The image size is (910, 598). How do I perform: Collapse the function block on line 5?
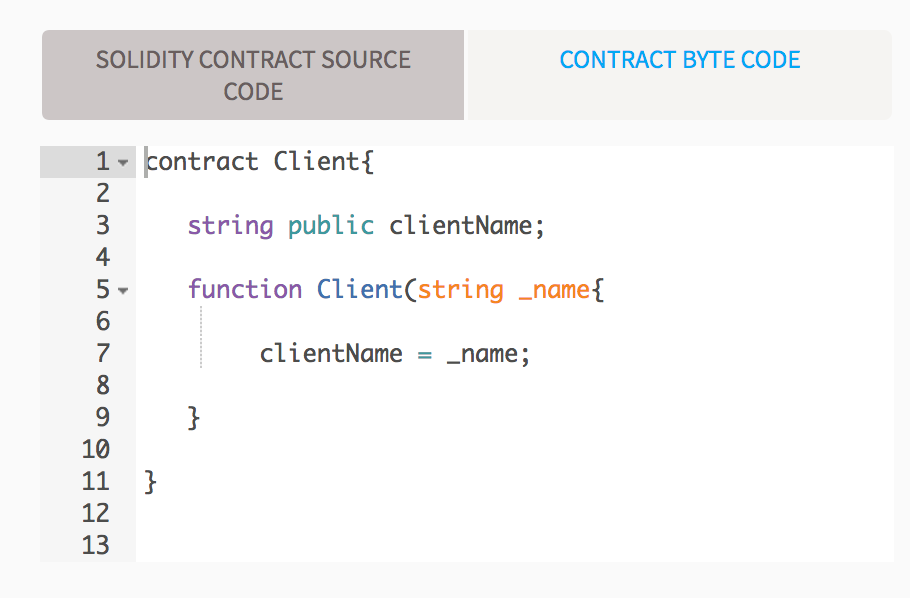coord(123,291)
